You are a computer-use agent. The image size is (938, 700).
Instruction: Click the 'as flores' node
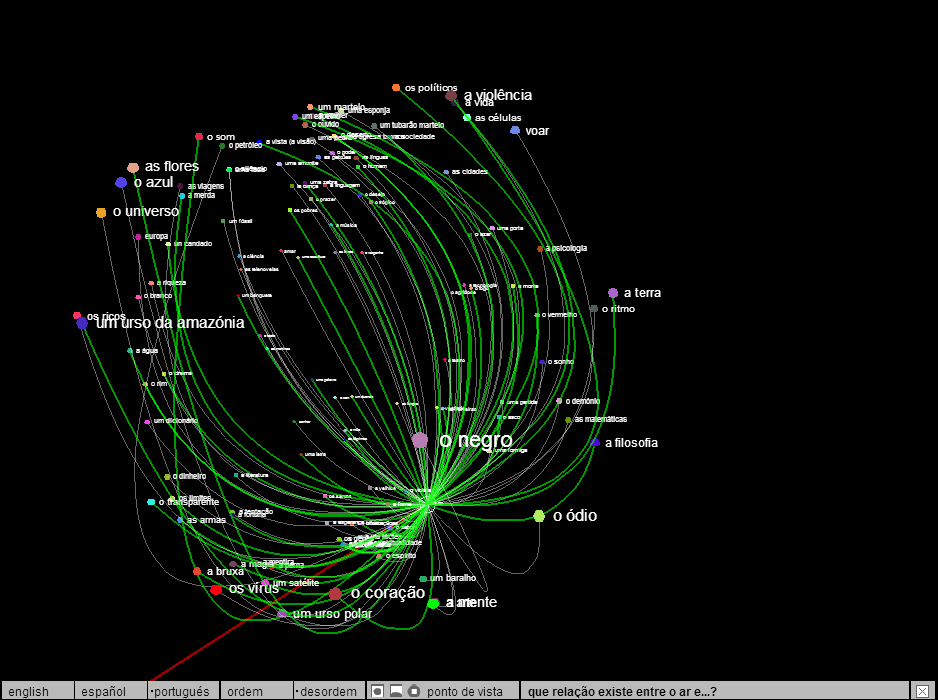(x=133, y=168)
